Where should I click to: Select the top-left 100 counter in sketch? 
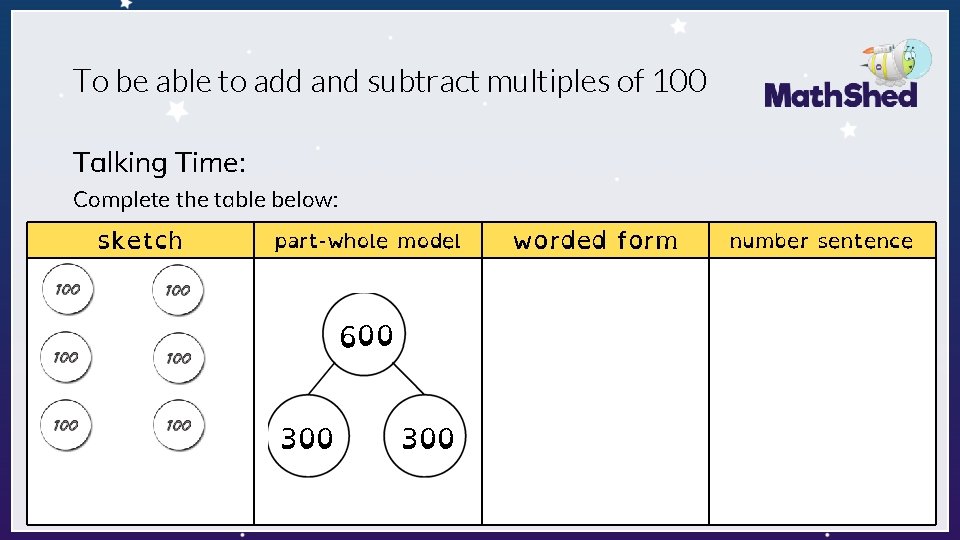click(65, 289)
